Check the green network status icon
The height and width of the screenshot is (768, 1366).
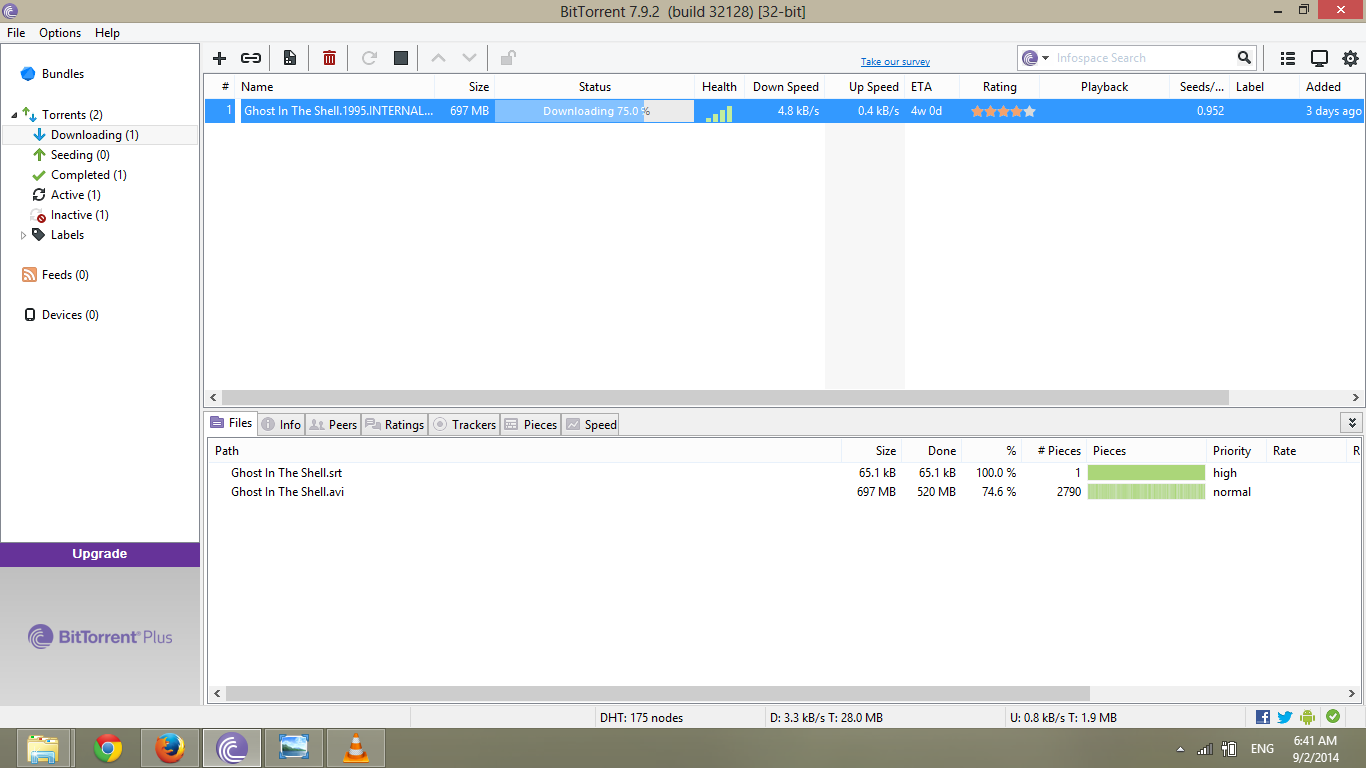[x=1333, y=717]
